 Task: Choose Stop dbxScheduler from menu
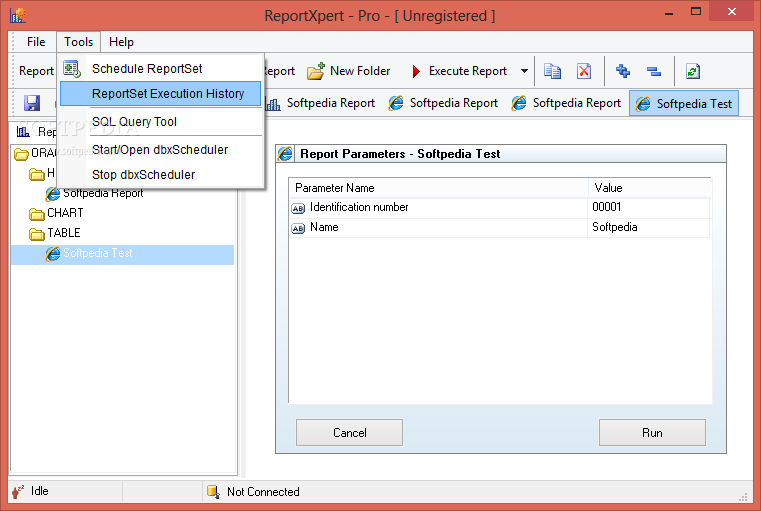[x=161, y=175]
